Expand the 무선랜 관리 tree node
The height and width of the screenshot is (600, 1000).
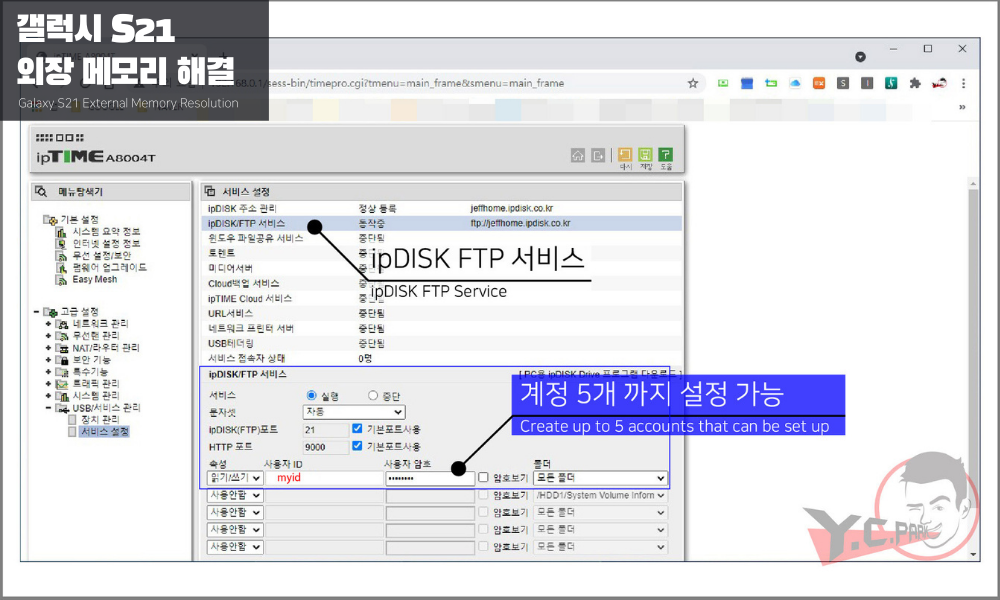tap(48, 335)
